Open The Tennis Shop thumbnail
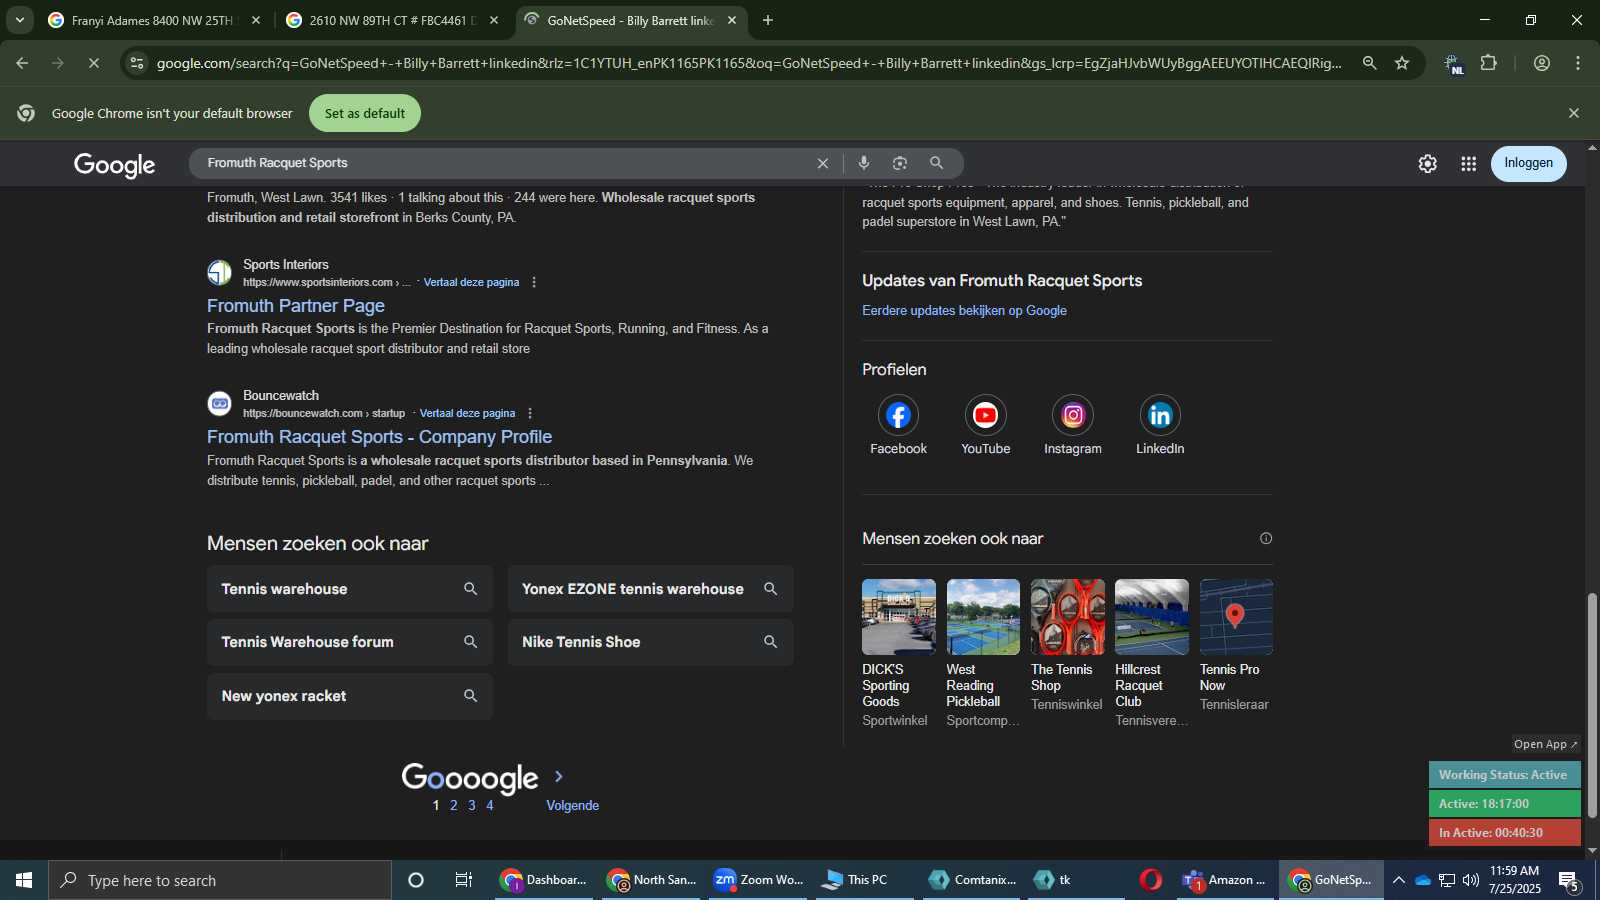1600x900 pixels. coord(1067,617)
